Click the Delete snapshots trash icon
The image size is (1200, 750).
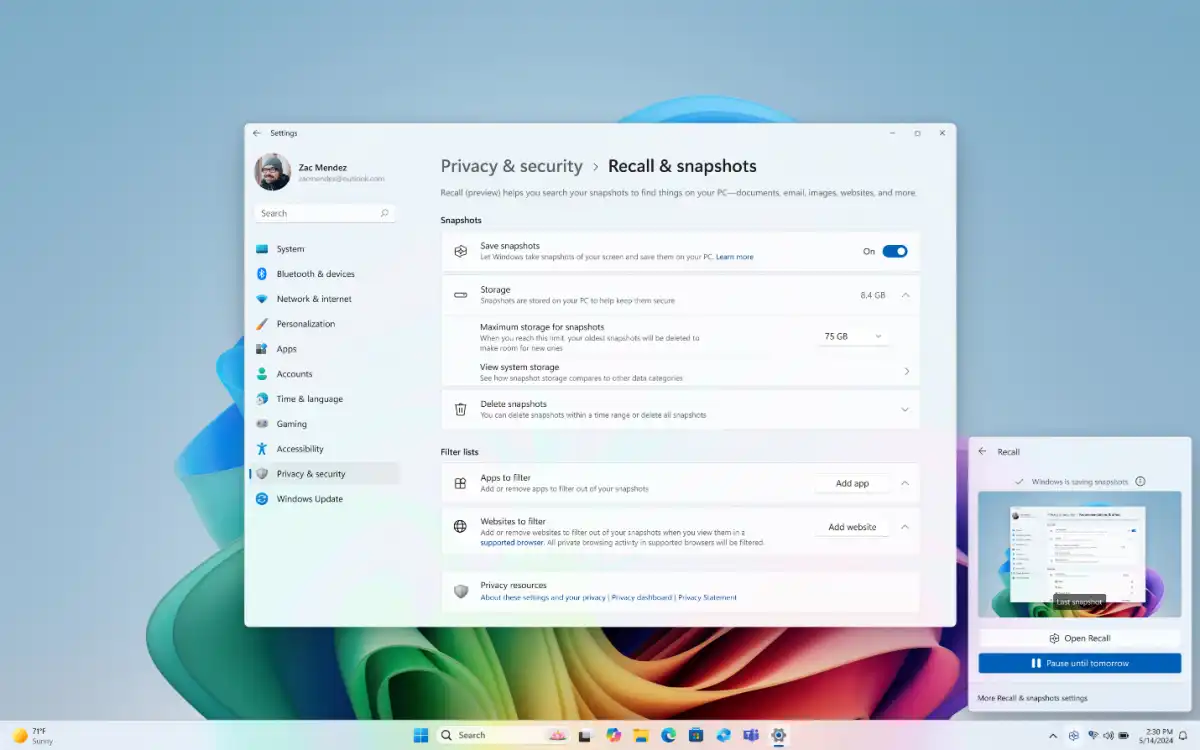[x=460, y=409]
